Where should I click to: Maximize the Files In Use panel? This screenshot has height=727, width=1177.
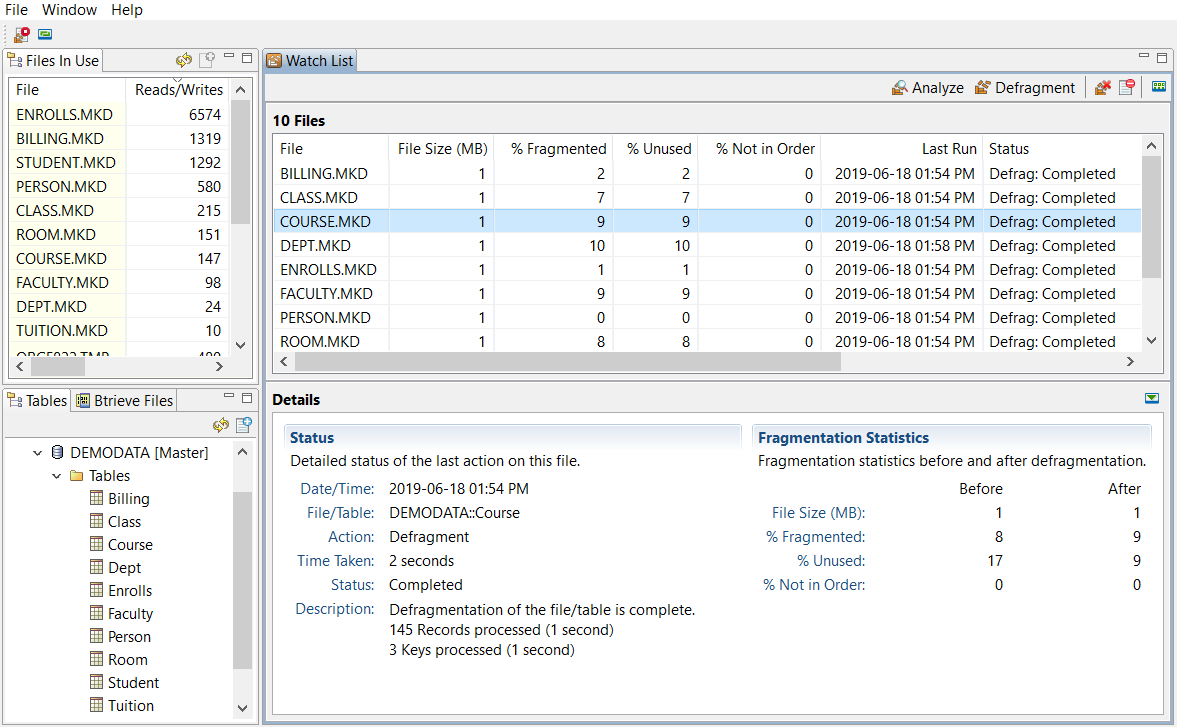click(x=247, y=58)
